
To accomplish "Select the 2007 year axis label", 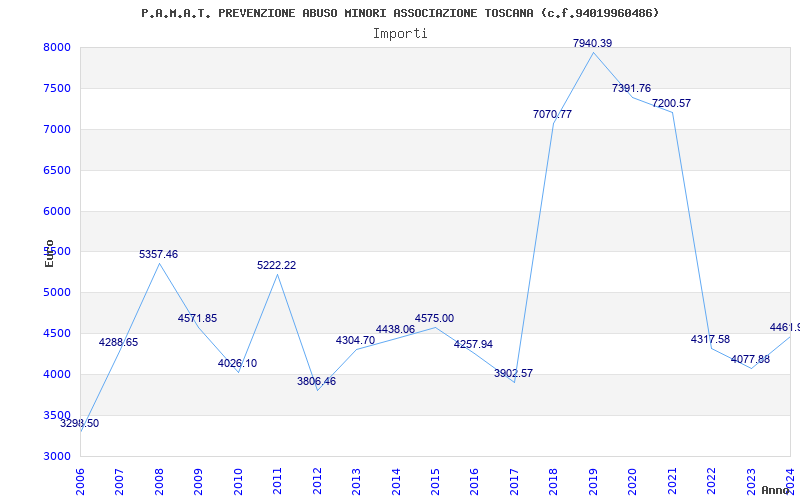I will tap(119, 482).
